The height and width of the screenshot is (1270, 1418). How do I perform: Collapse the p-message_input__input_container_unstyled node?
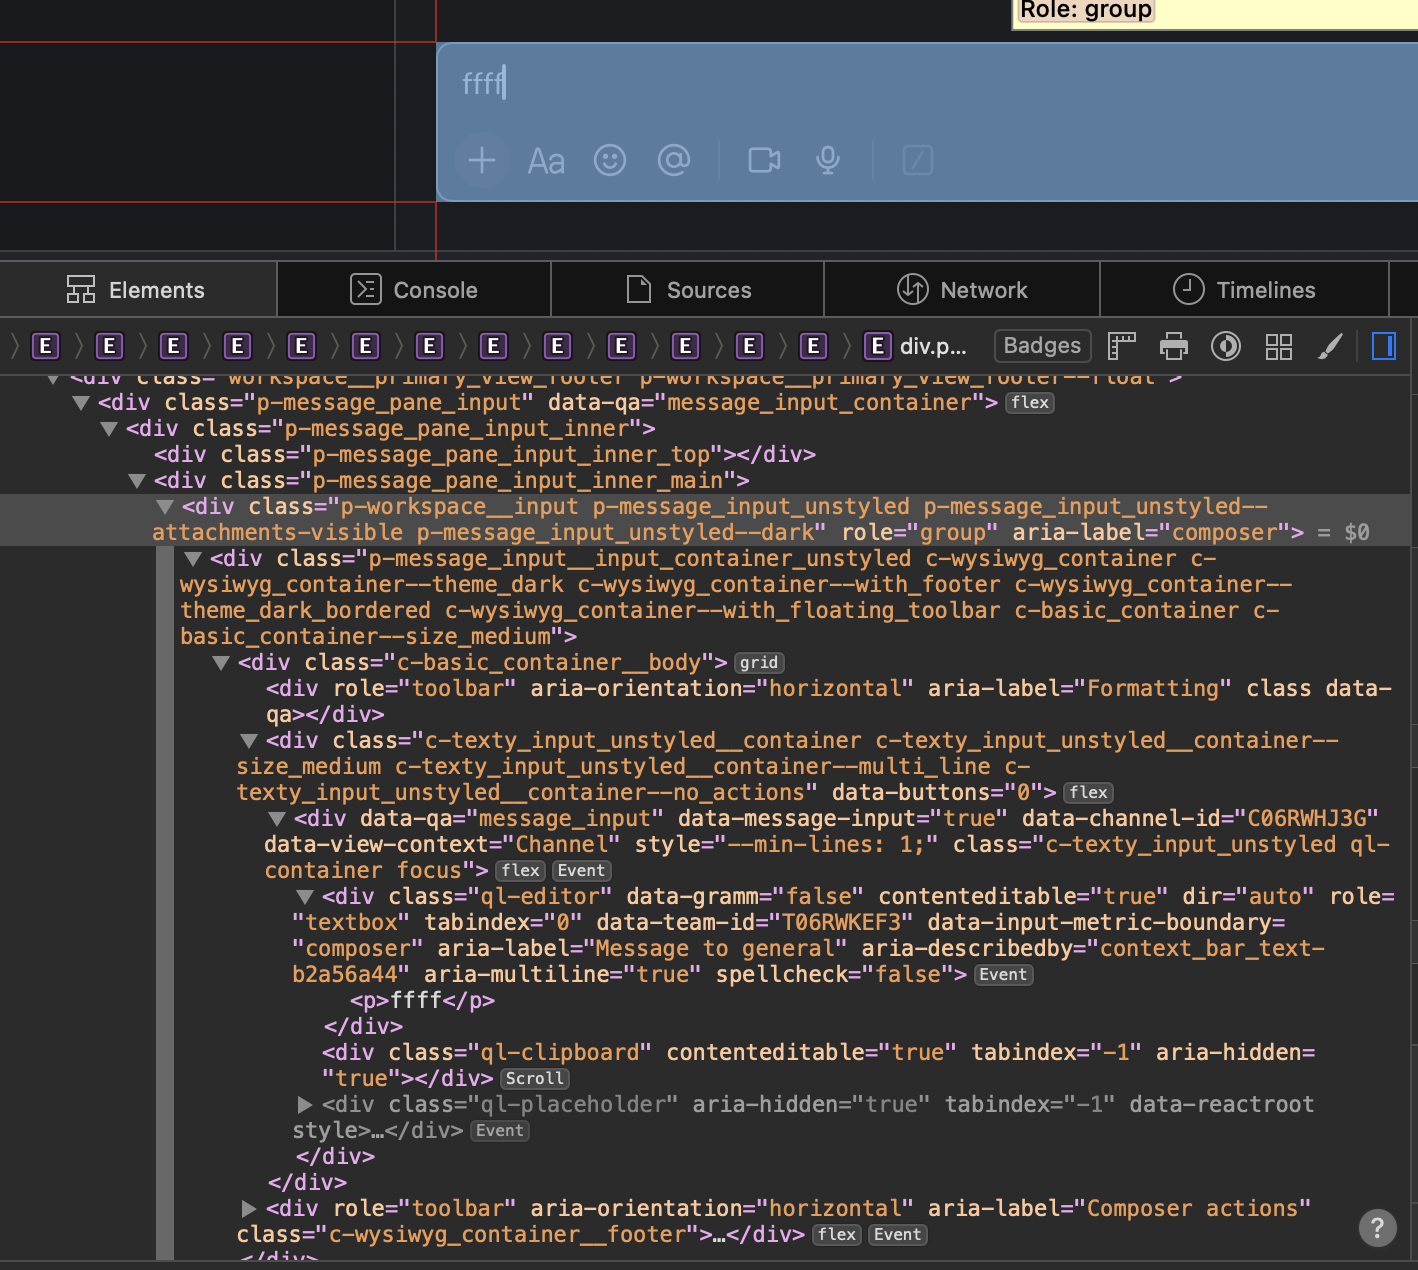[x=193, y=559]
